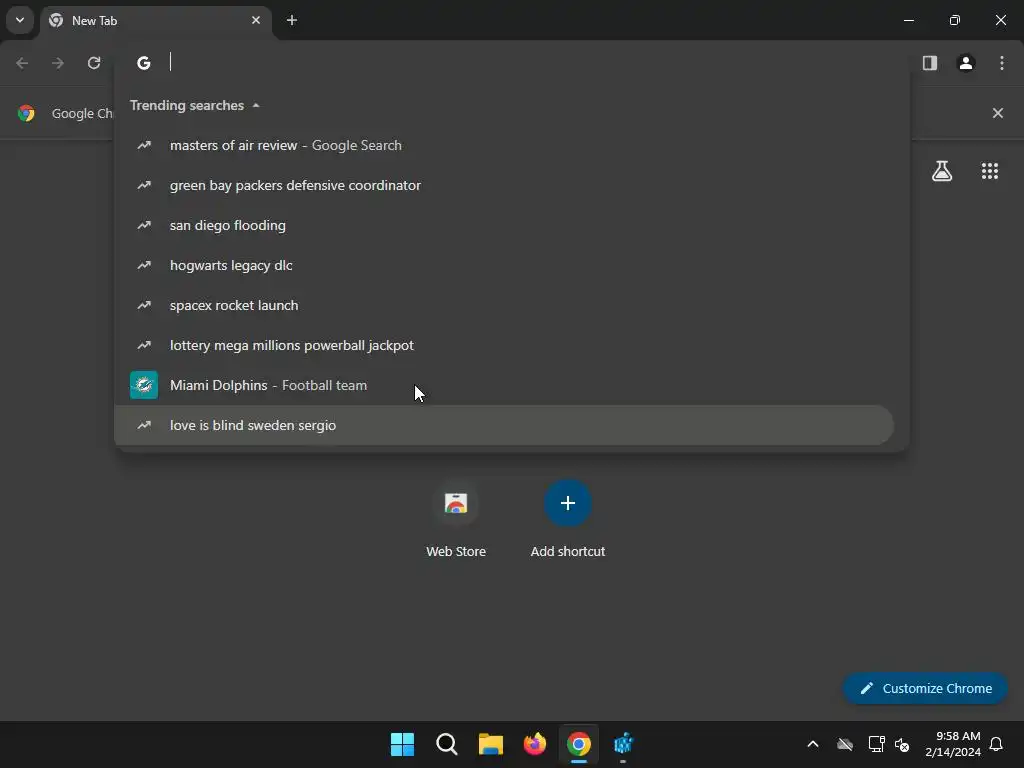
Task: Select hogwarts legacy dlc suggestion
Action: [x=504, y=265]
